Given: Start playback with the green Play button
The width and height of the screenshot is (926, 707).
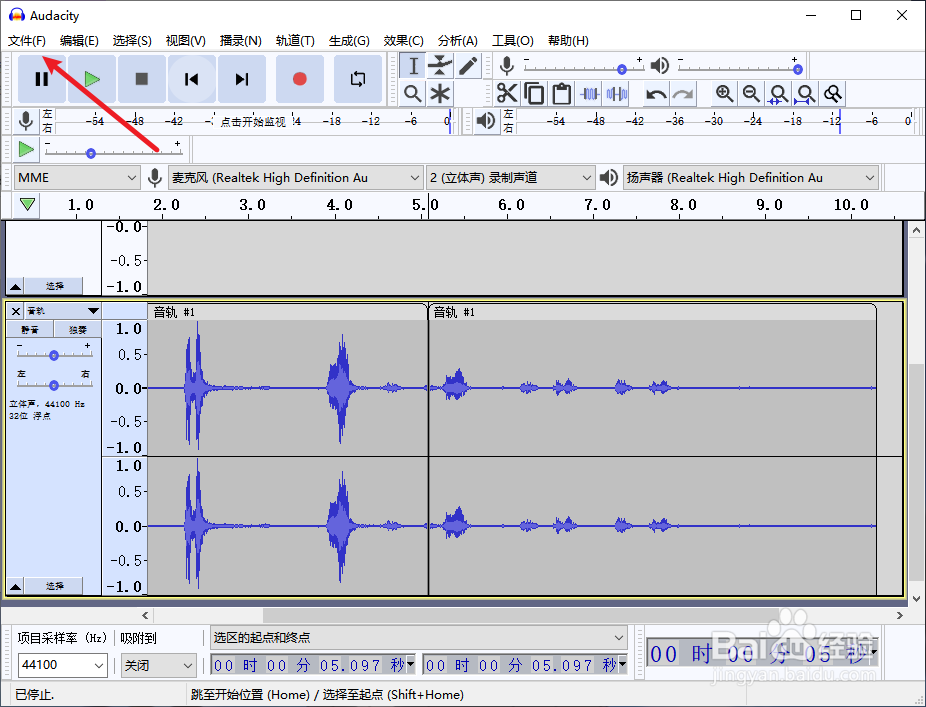Looking at the screenshot, I should click(x=92, y=79).
